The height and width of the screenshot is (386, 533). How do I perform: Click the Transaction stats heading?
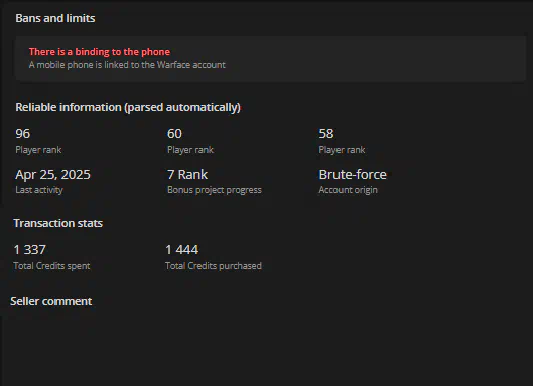click(x=58, y=223)
